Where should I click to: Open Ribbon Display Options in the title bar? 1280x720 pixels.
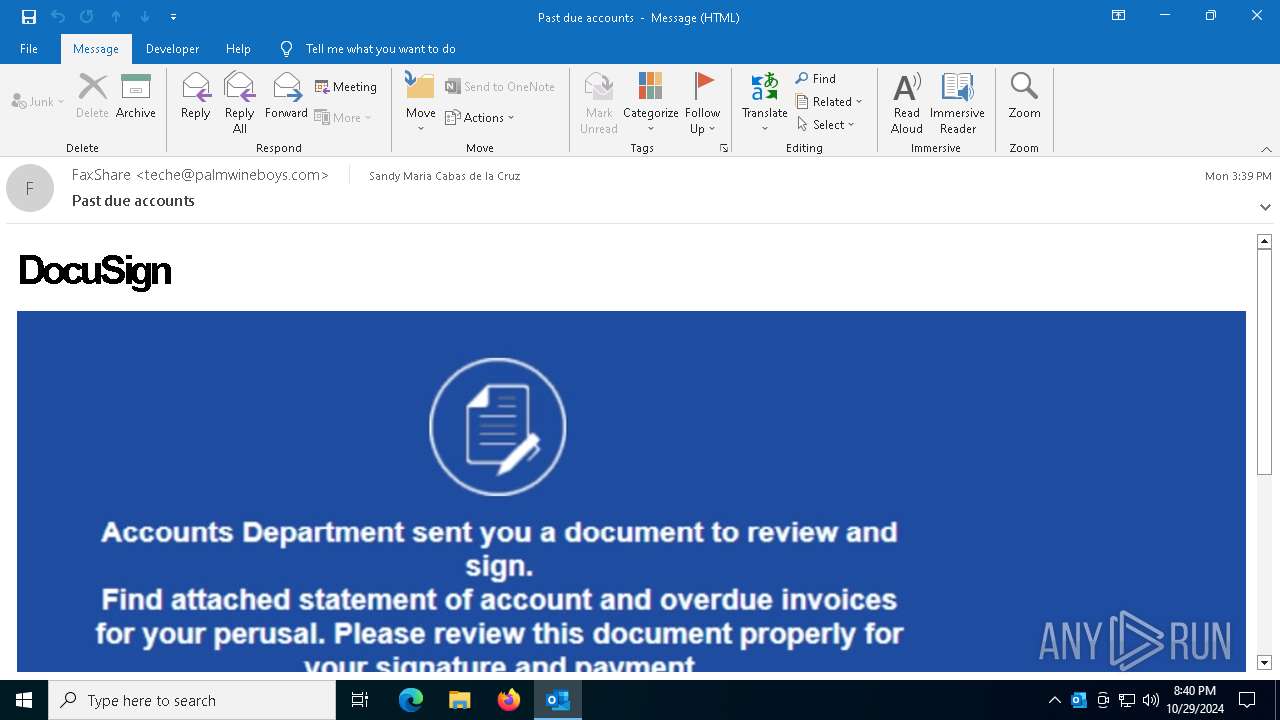click(1119, 16)
